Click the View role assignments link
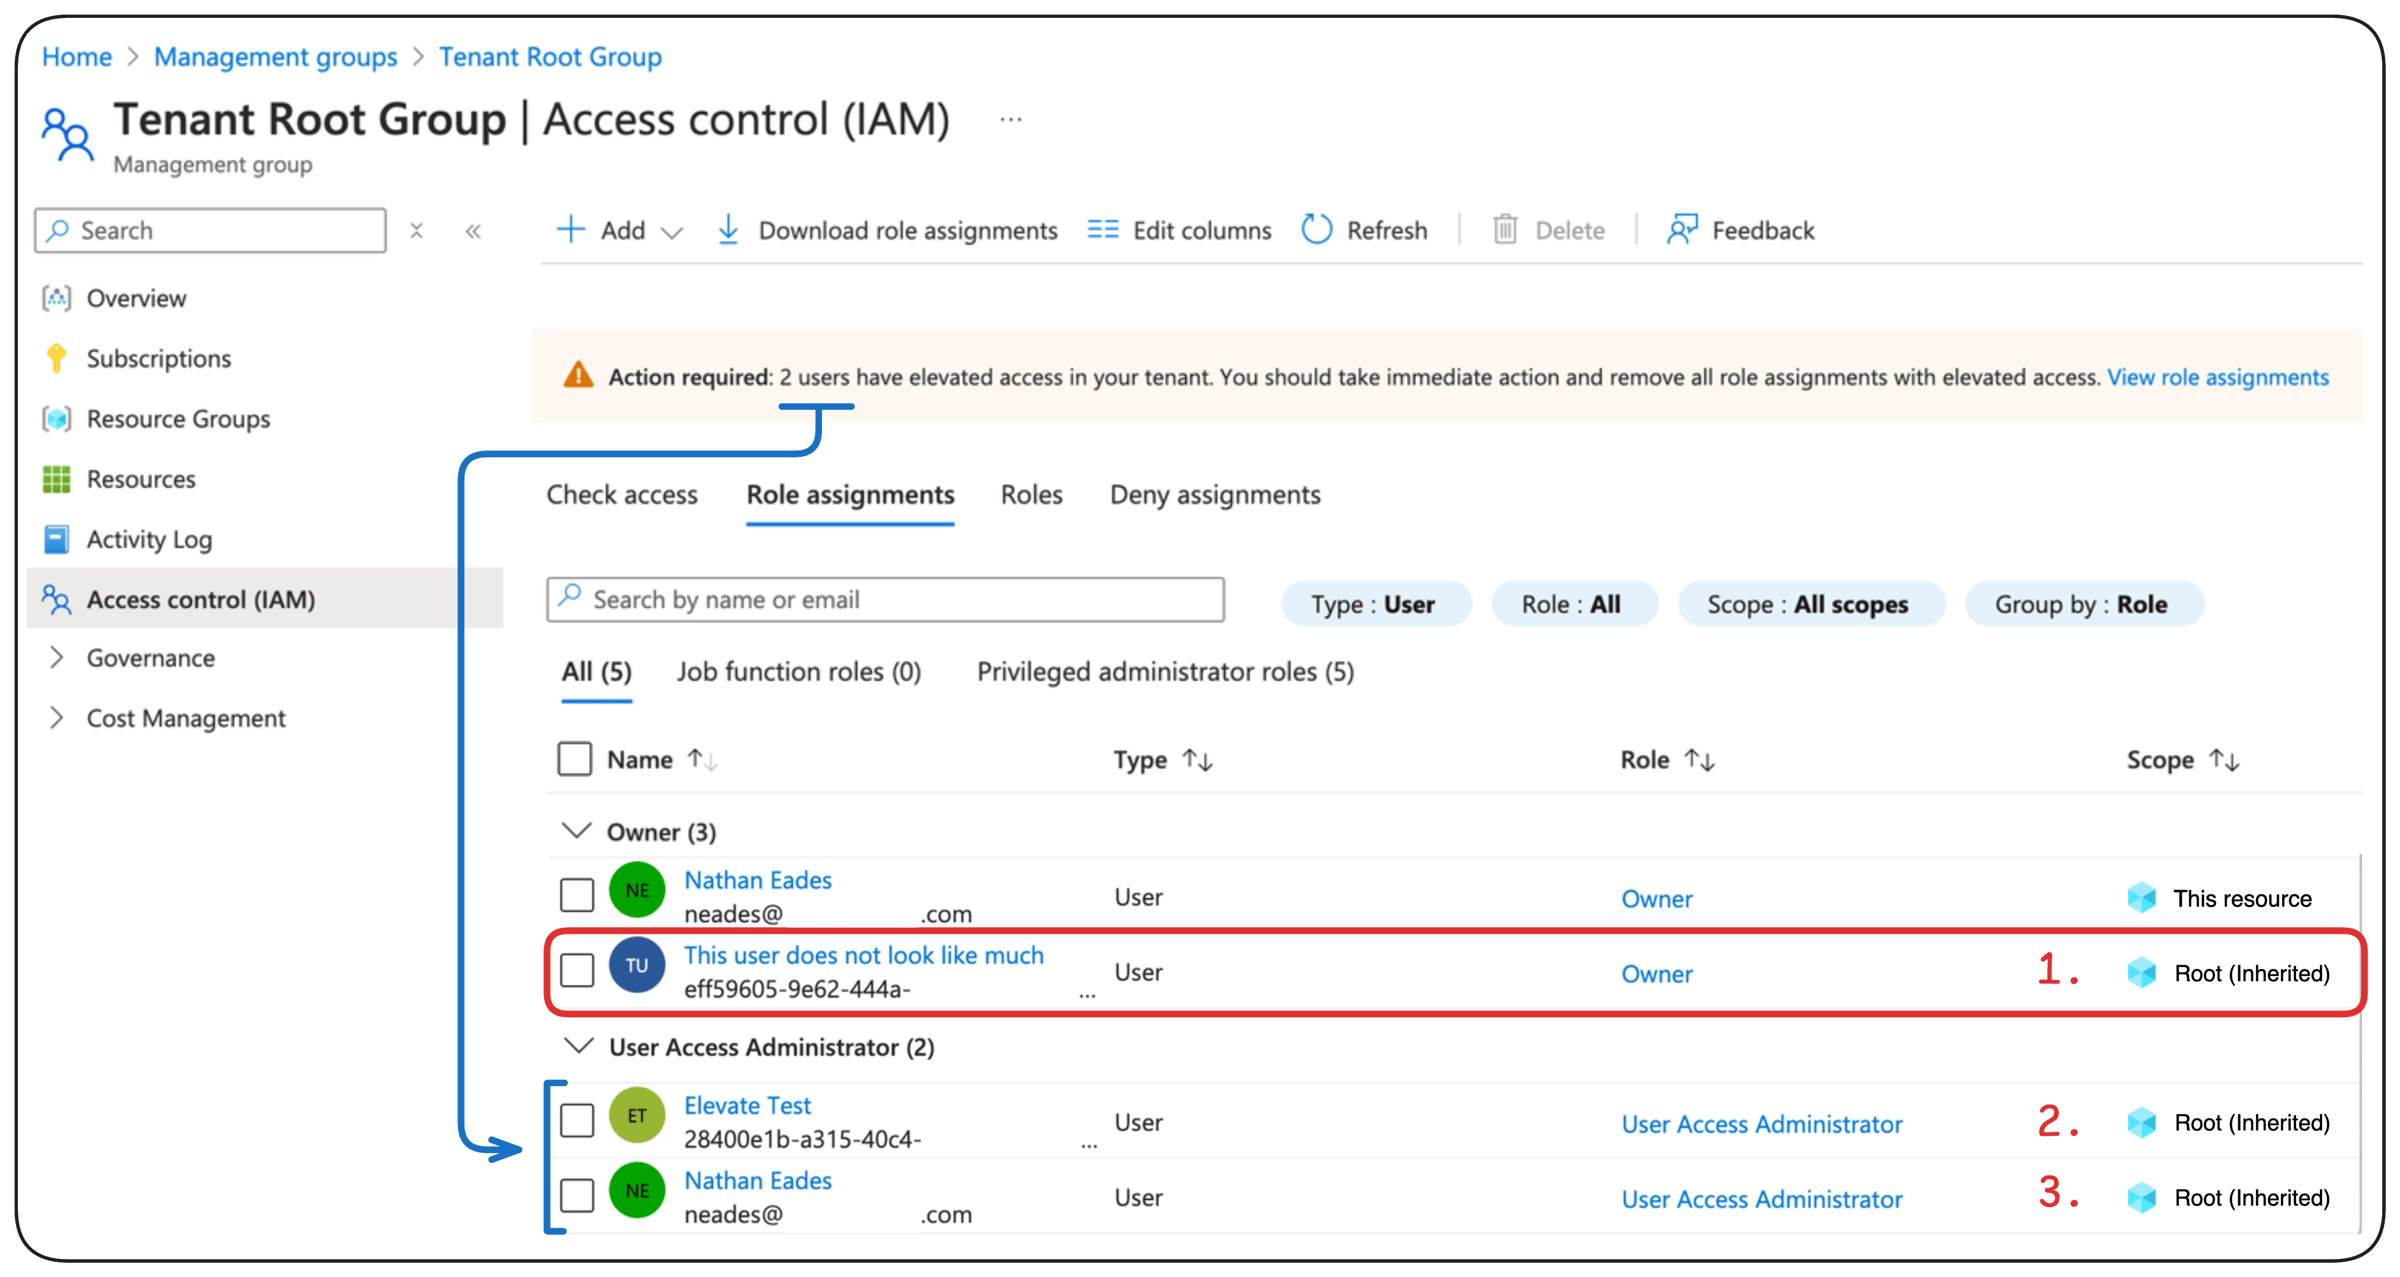Viewport: 2400px width, 1277px height. [2217, 377]
